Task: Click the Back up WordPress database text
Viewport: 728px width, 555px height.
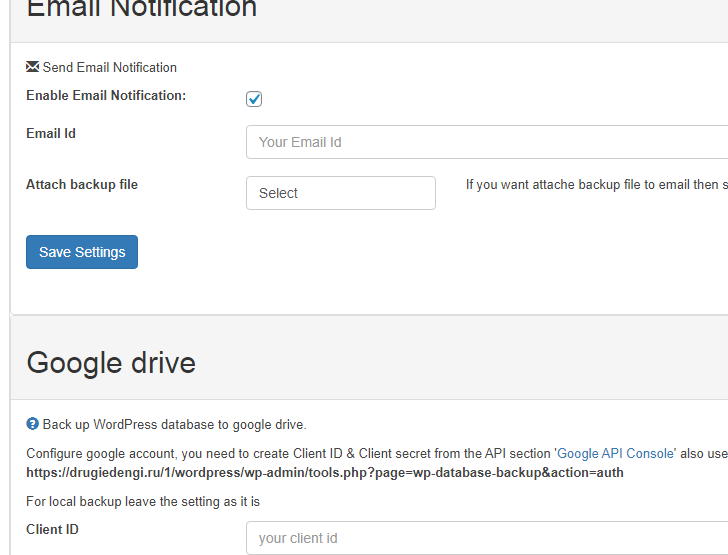Action: 175,424
